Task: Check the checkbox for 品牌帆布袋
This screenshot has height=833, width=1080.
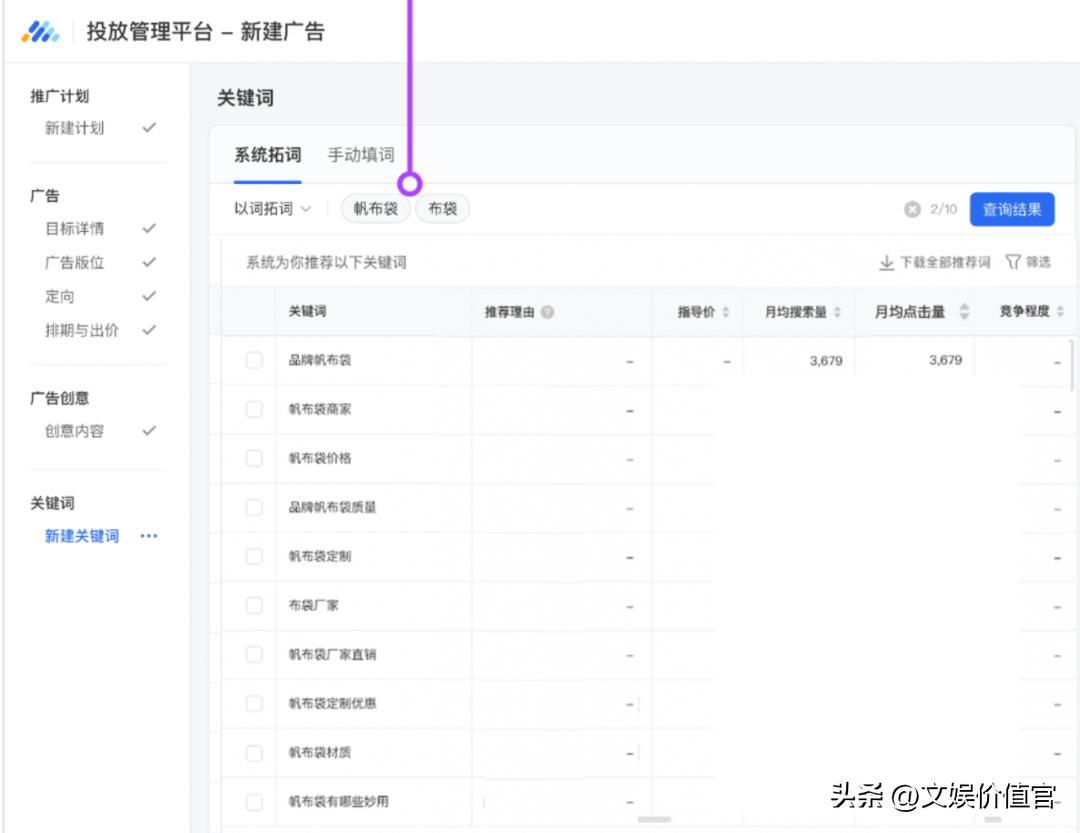Action: [x=253, y=360]
